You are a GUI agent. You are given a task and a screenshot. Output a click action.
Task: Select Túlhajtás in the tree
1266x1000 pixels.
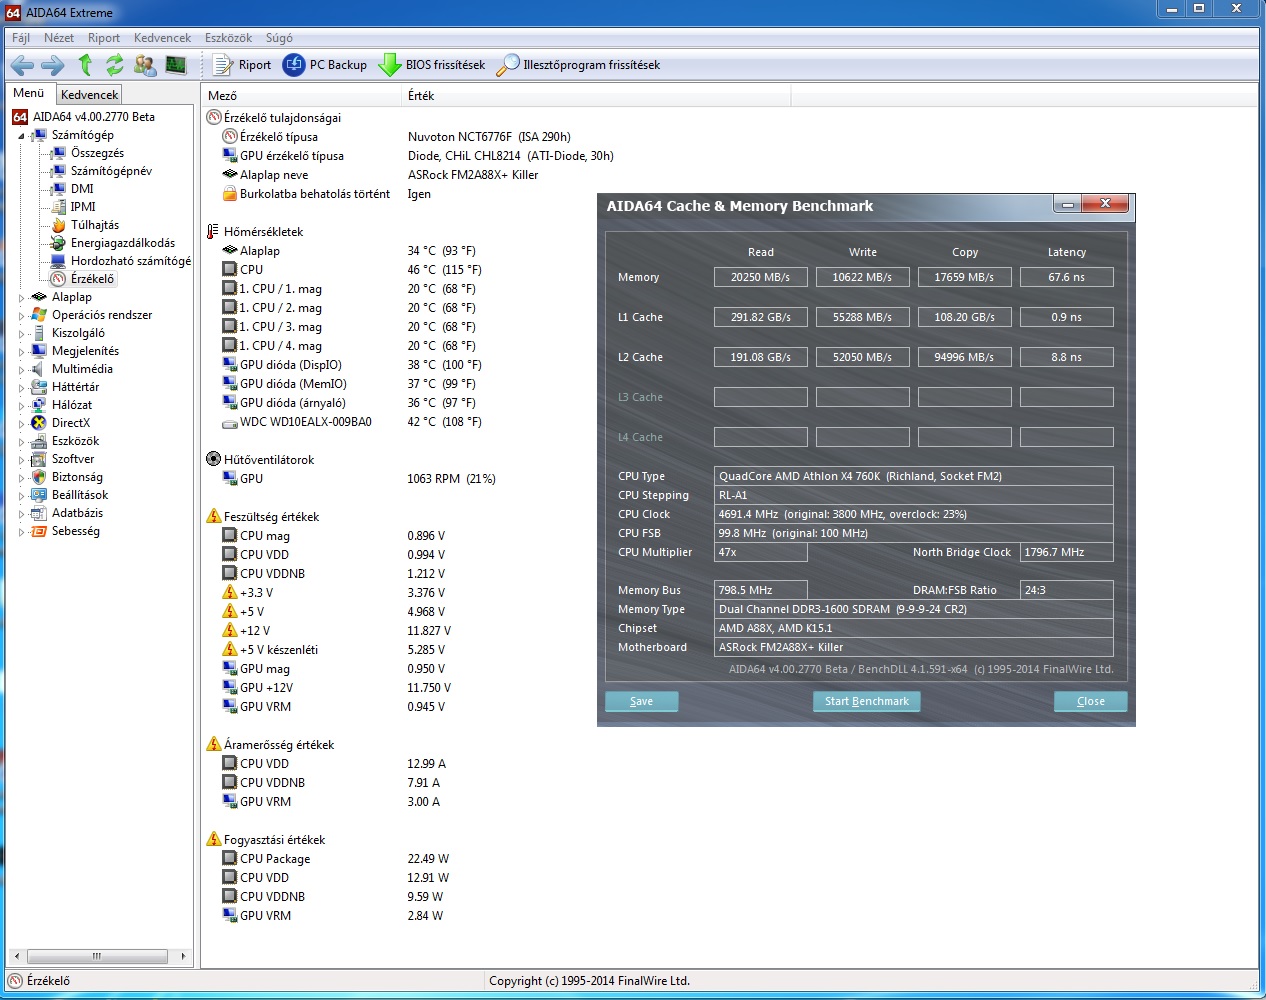pyautogui.click(x=95, y=225)
